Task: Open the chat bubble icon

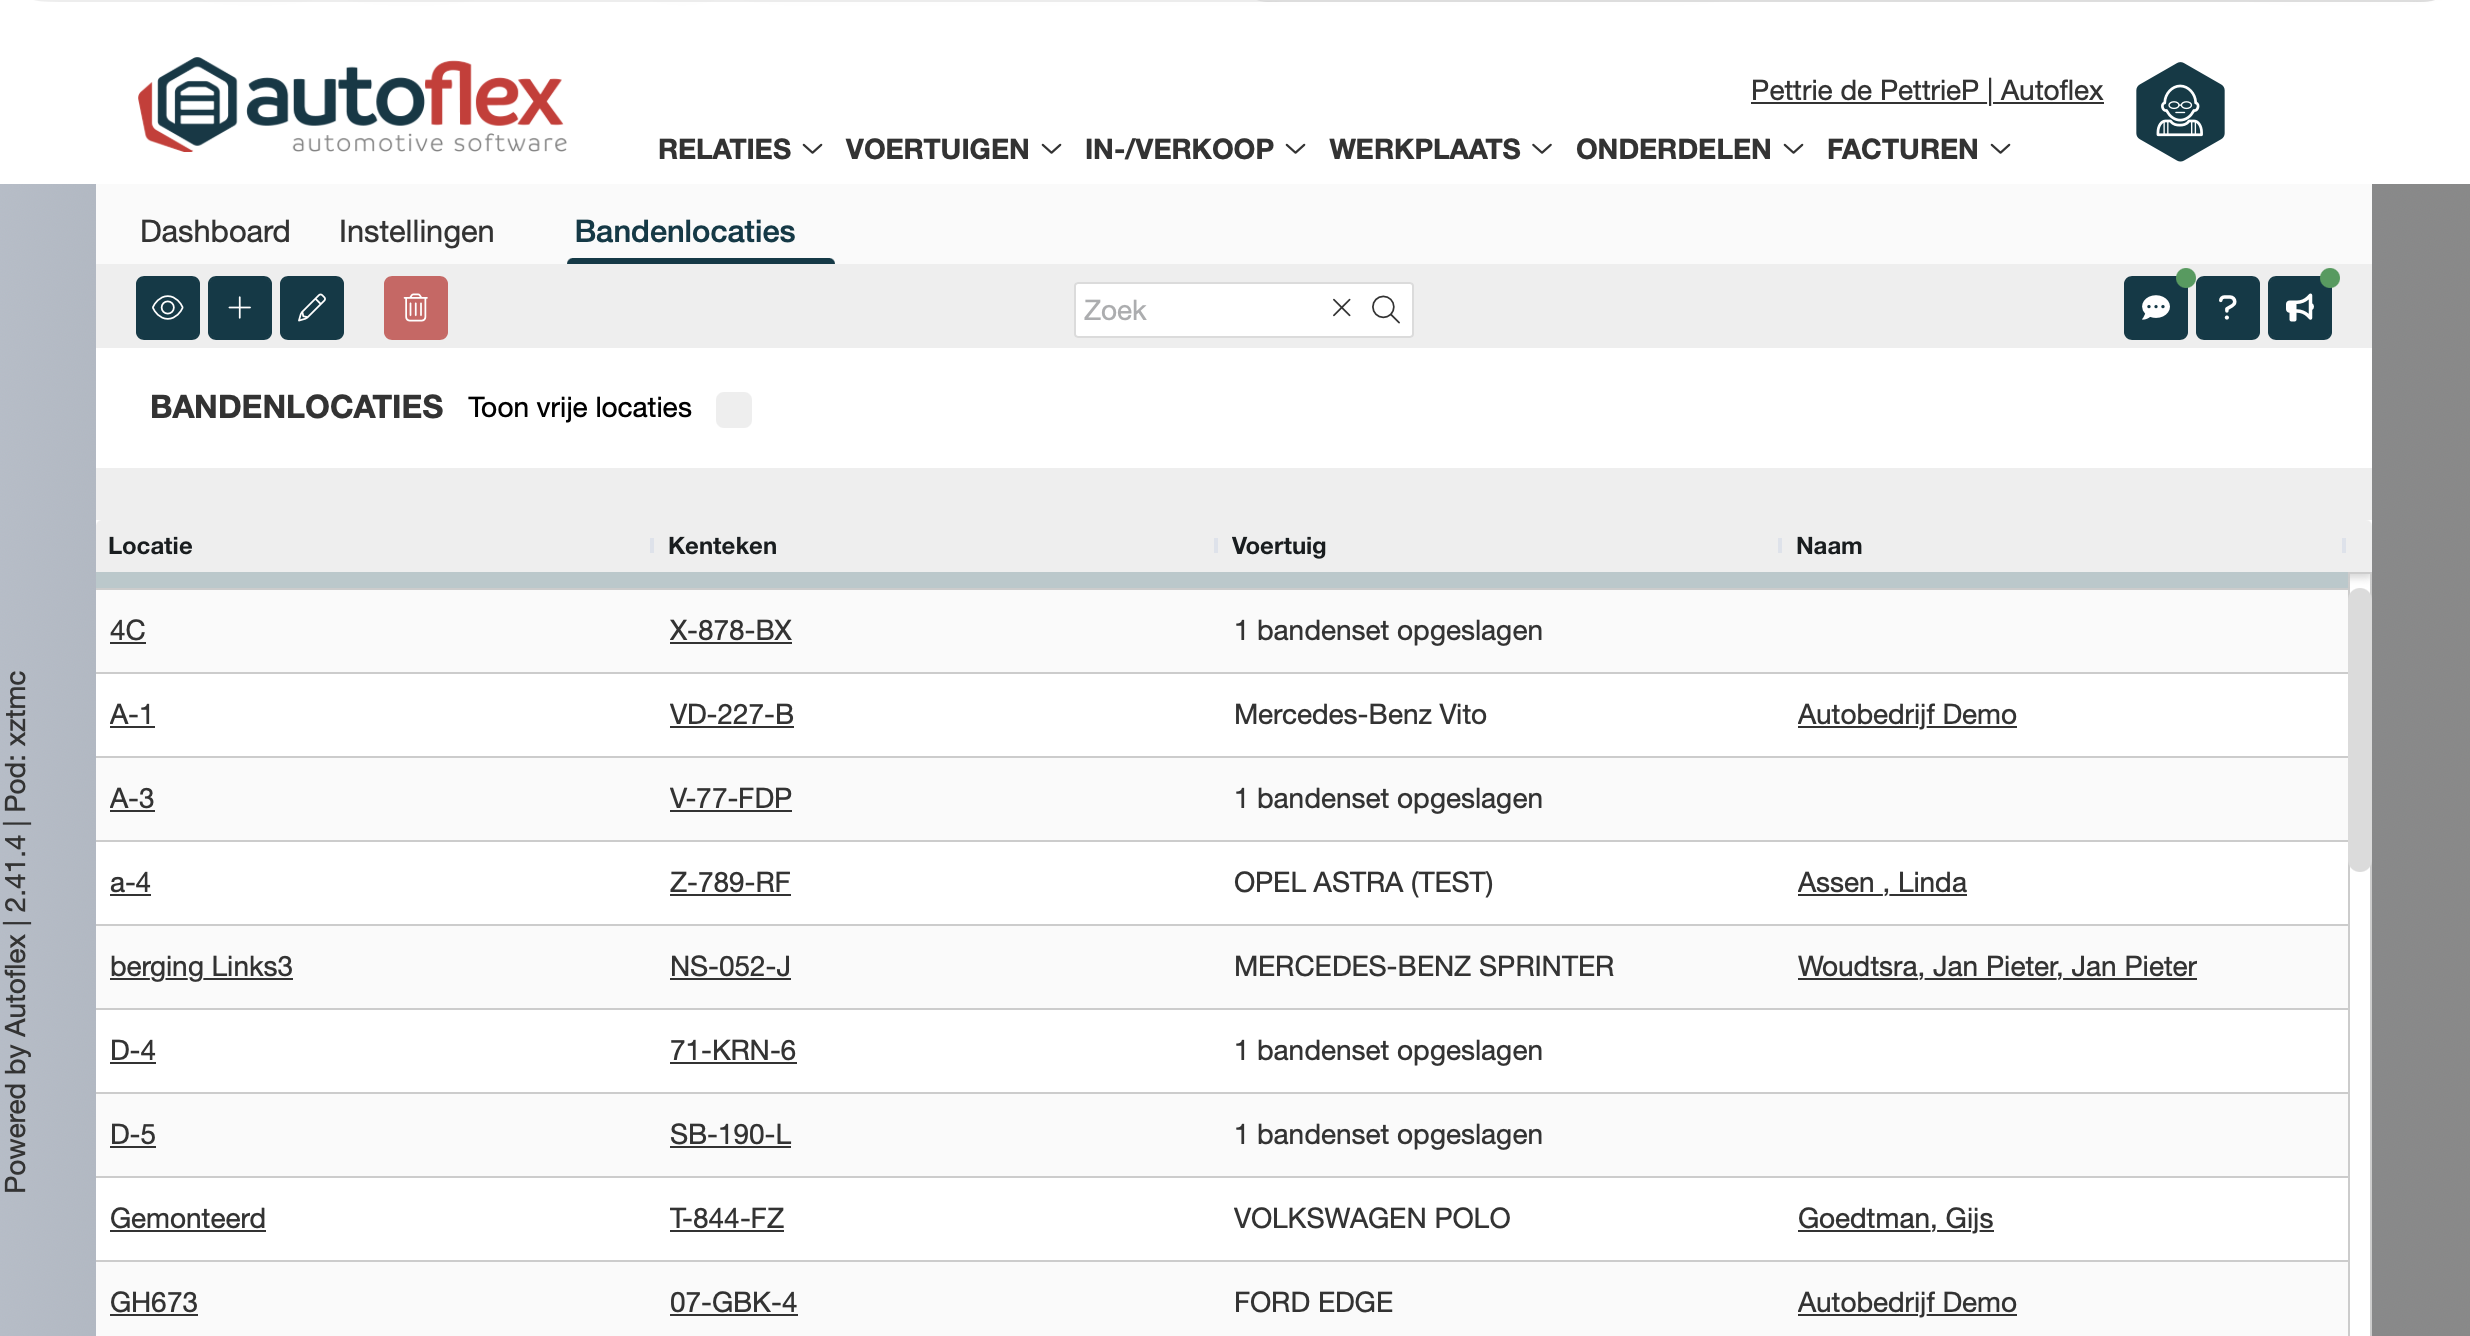Action: [2156, 308]
